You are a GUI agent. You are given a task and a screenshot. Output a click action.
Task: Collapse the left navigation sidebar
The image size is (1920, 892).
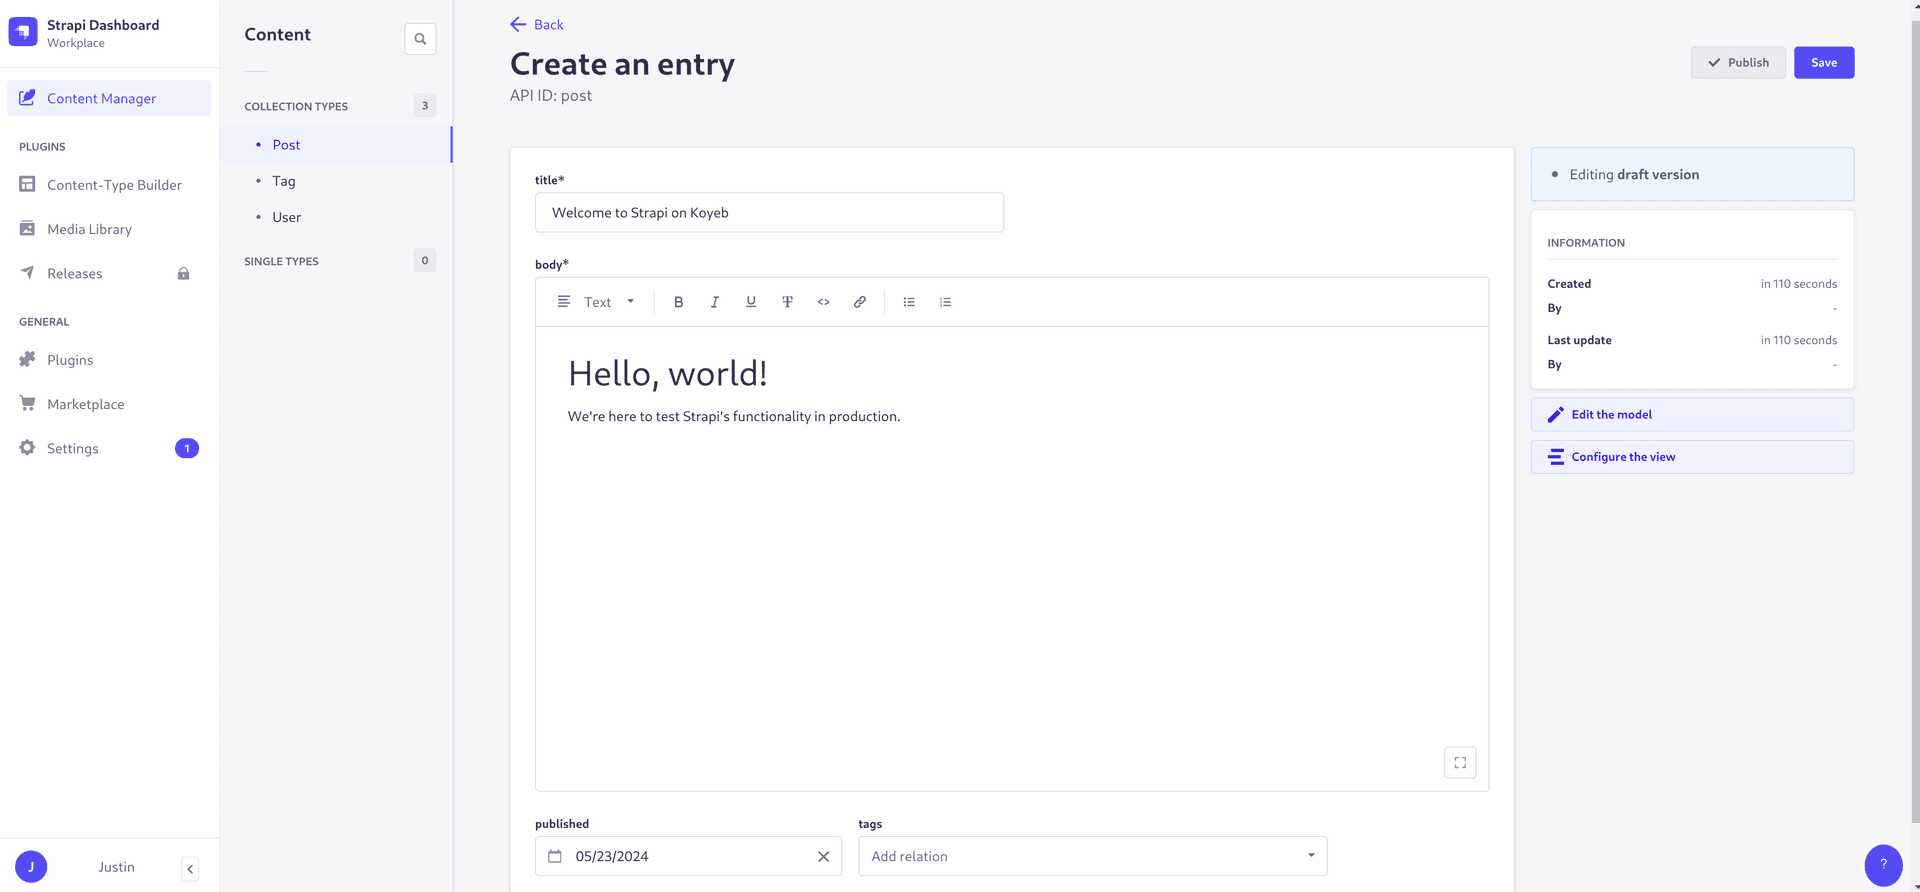pos(190,868)
